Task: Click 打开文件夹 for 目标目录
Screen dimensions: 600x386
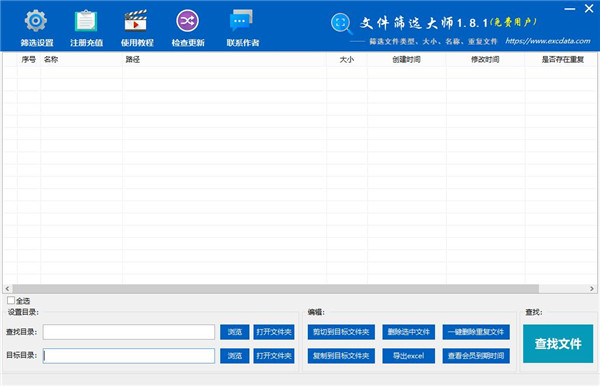Action: pyautogui.click(x=274, y=356)
